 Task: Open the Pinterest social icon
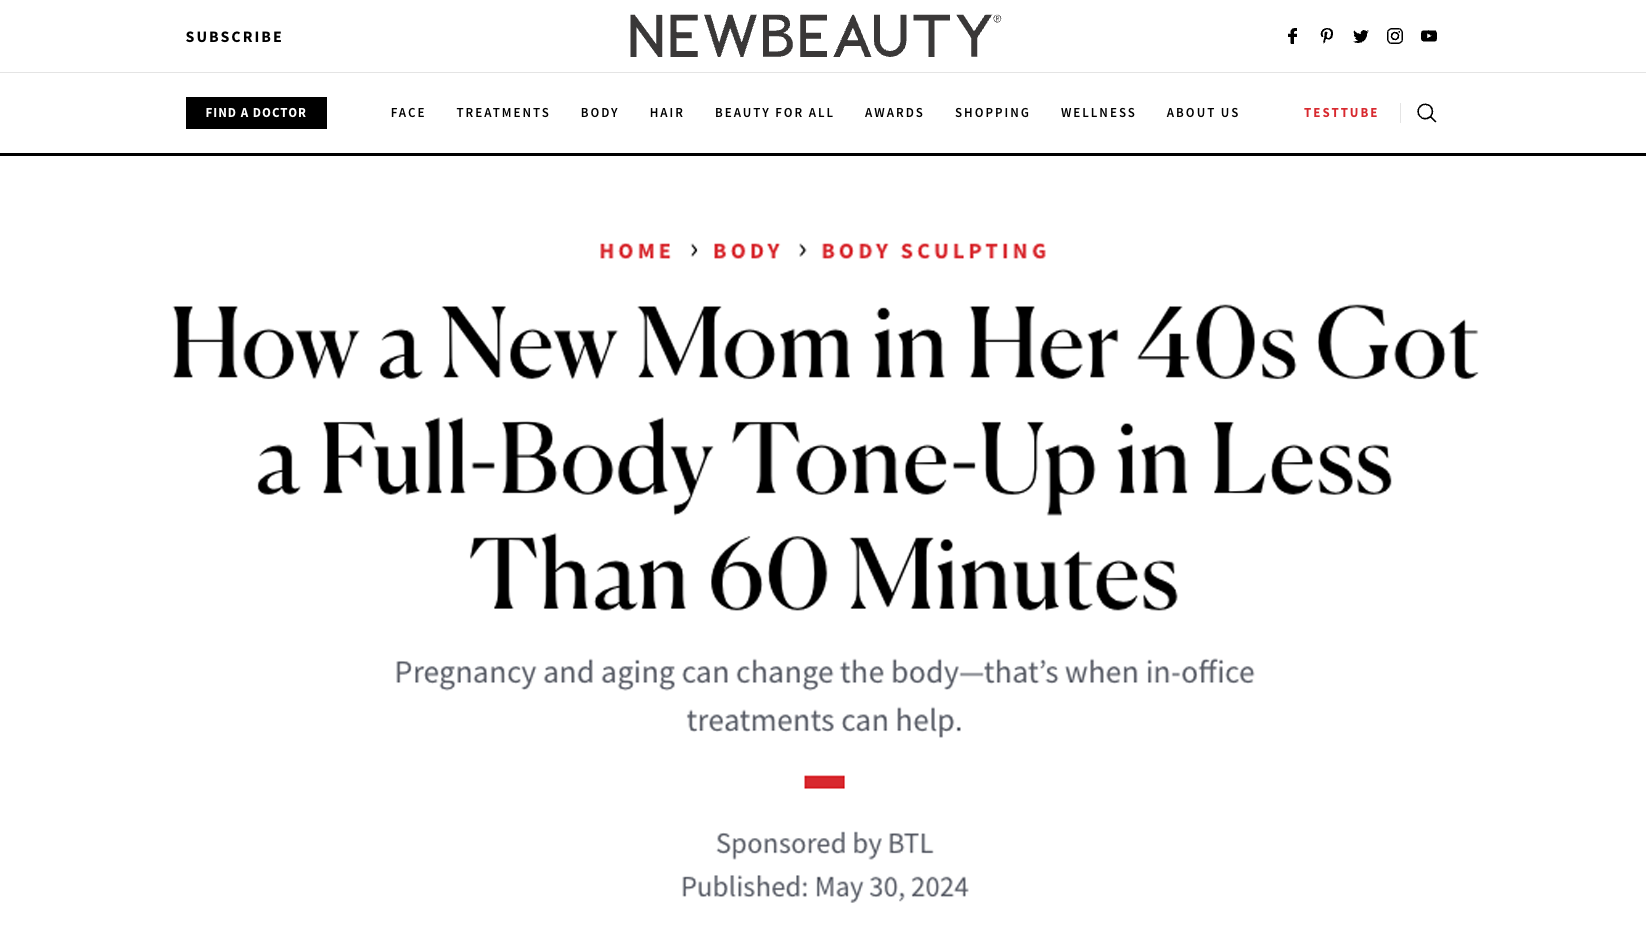(1326, 36)
